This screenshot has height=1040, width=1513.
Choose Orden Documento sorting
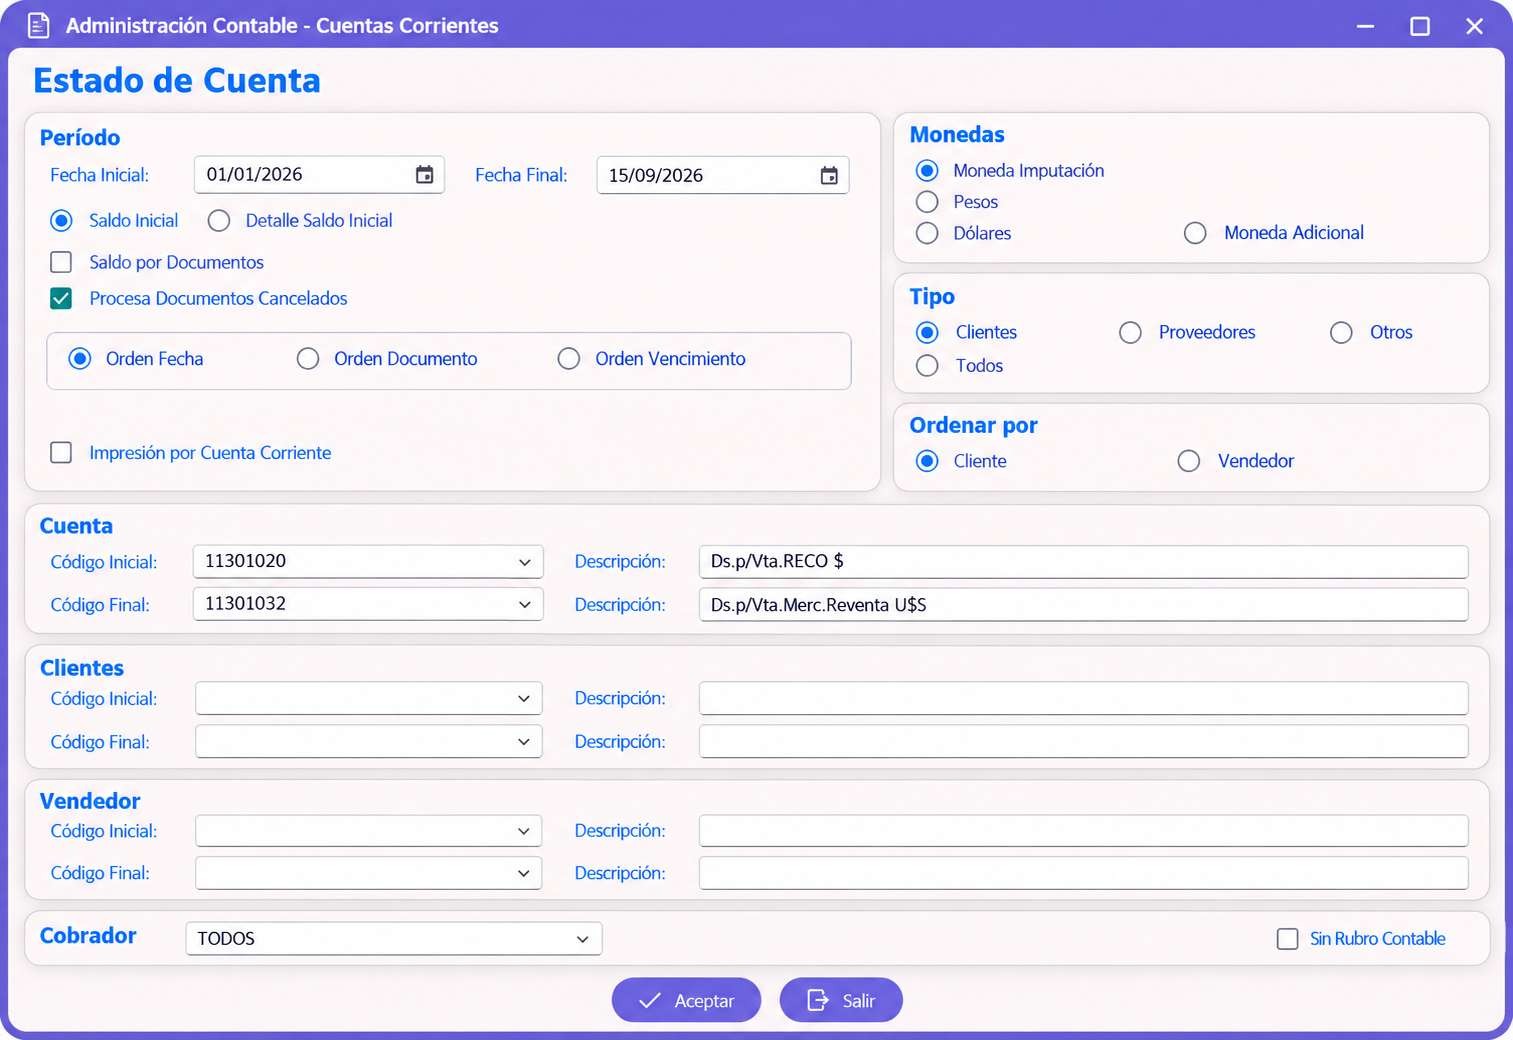308,358
